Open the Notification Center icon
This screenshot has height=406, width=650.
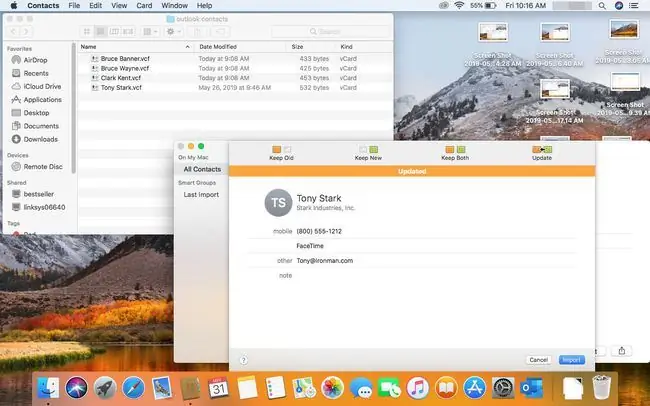point(633,6)
